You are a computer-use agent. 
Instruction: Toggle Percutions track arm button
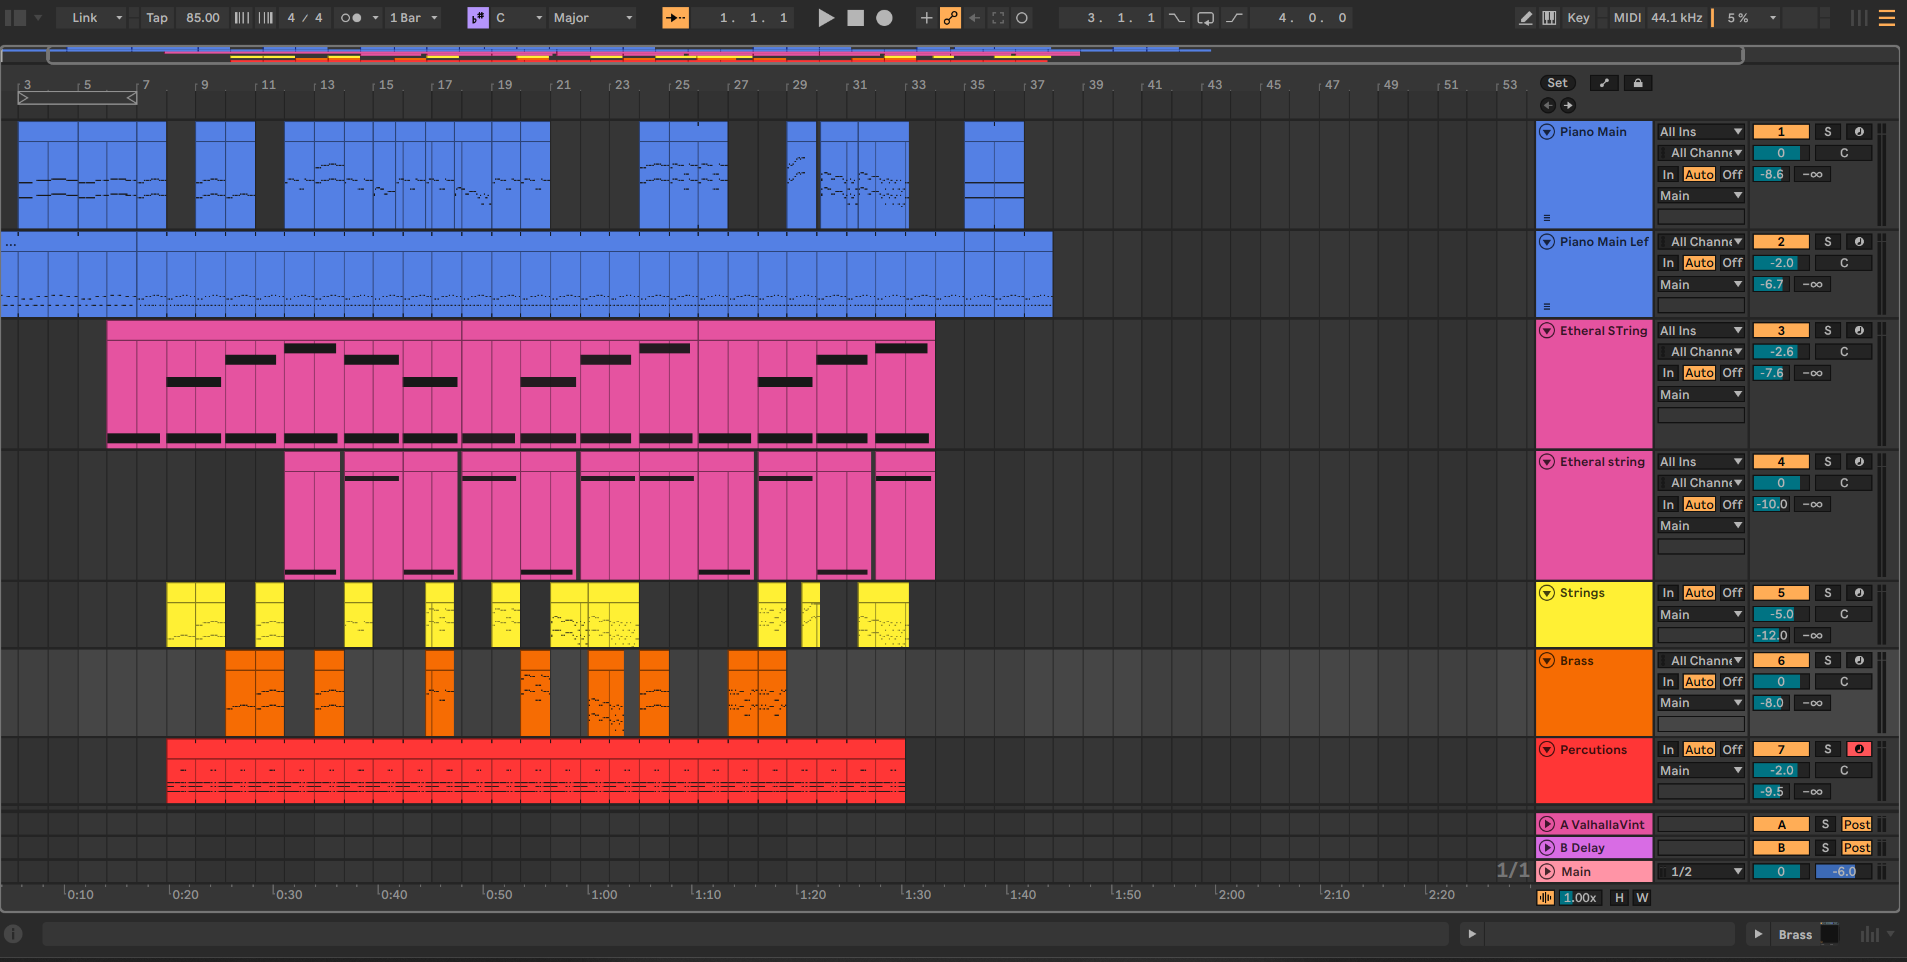[x=1859, y=750]
